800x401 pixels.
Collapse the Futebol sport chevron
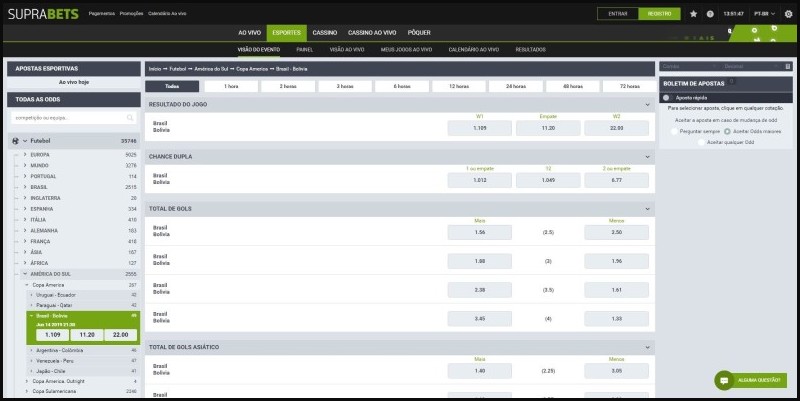click(24, 141)
